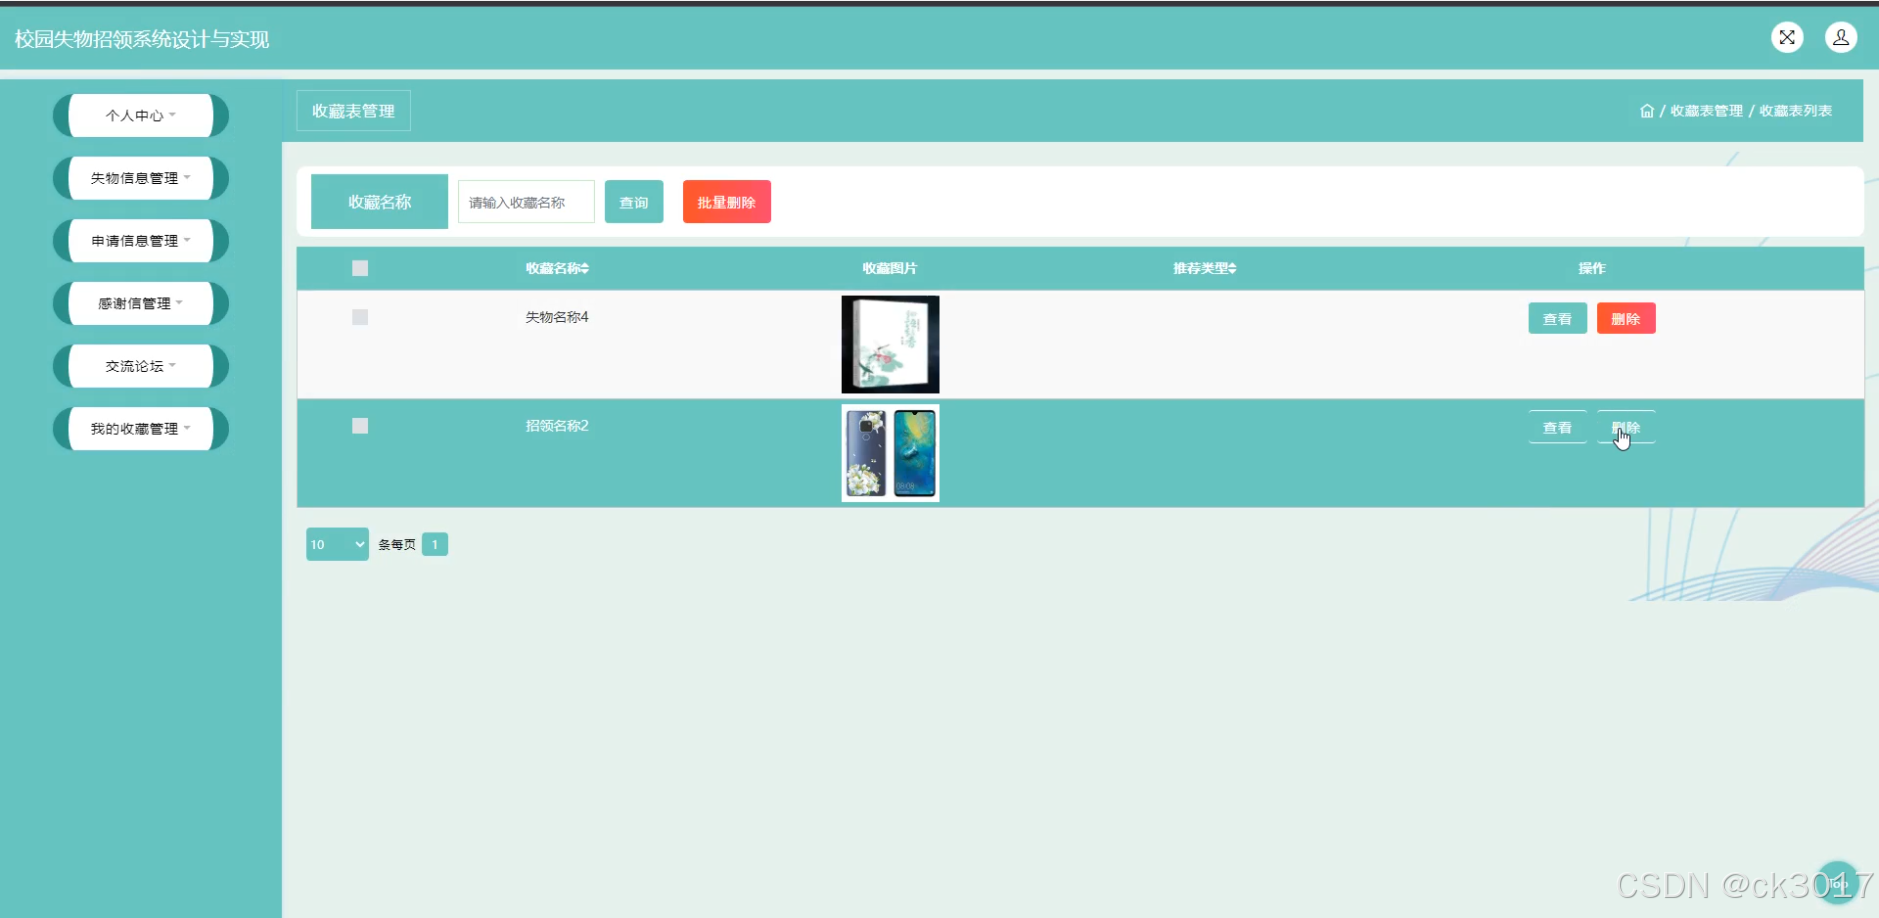Click page 1 in the pagination control
The width and height of the screenshot is (1879, 918).
(435, 543)
